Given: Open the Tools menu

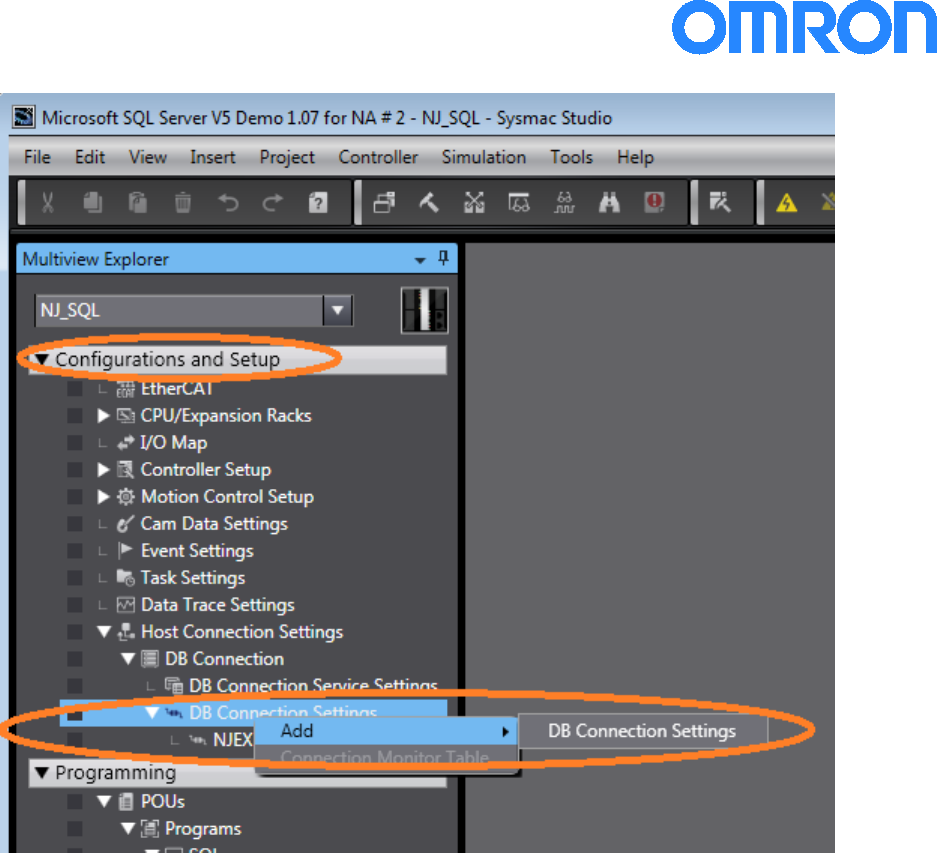Looking at the screenshot, I should coord(571,157).
